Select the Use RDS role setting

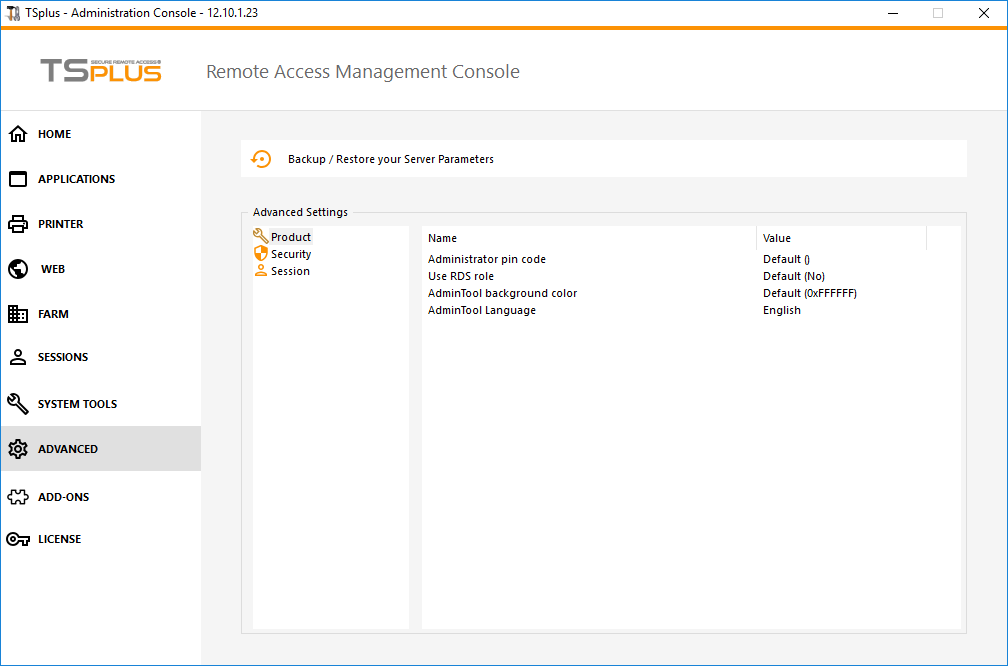[x=461, y=276]
